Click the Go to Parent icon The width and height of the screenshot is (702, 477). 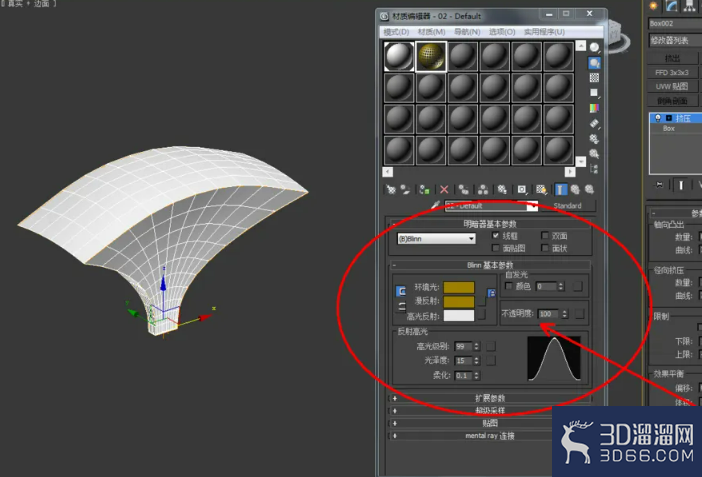coord(575,189)
